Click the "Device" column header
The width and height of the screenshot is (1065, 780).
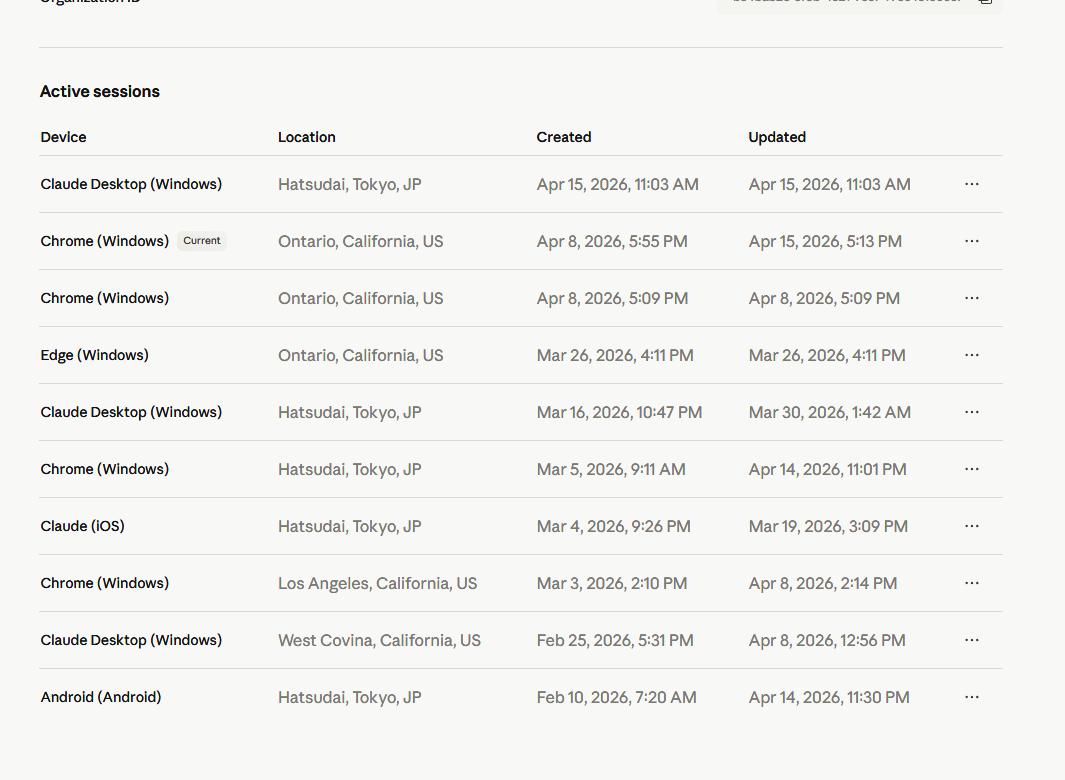coord(63,137)
